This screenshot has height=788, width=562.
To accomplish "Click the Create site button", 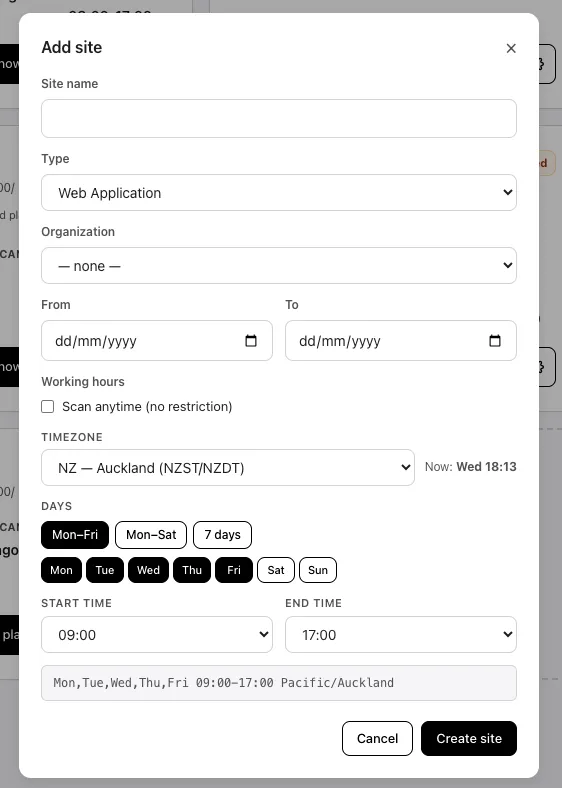I will (x=469, y=738).
